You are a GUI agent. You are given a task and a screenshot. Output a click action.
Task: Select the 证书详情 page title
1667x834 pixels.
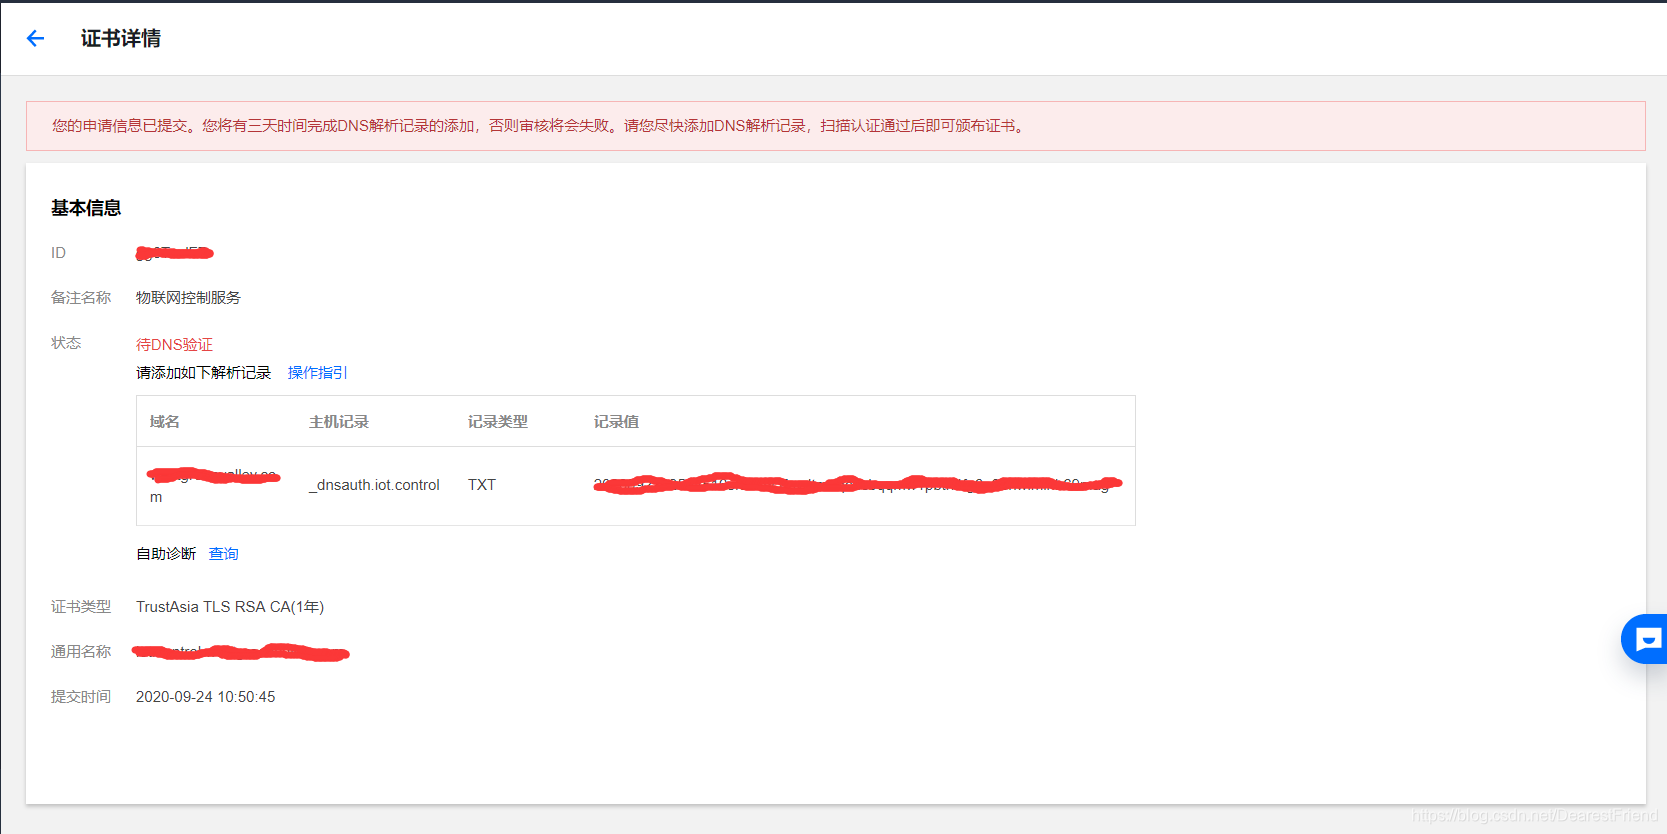[x=121, y=38]
